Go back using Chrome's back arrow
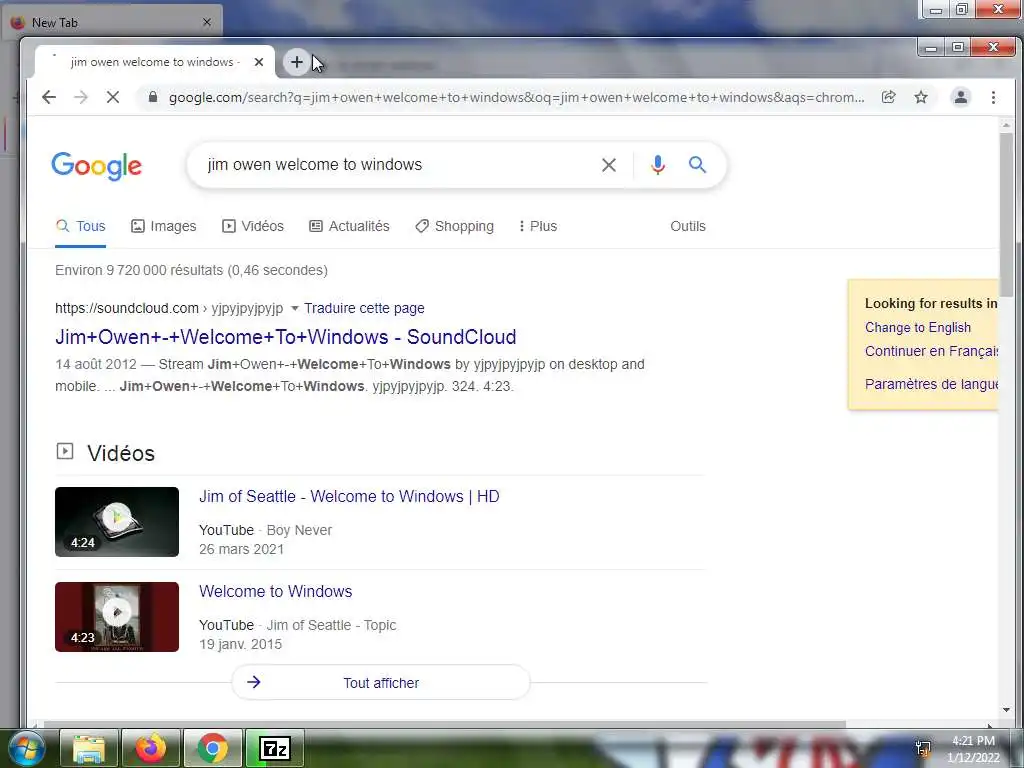 49,97
